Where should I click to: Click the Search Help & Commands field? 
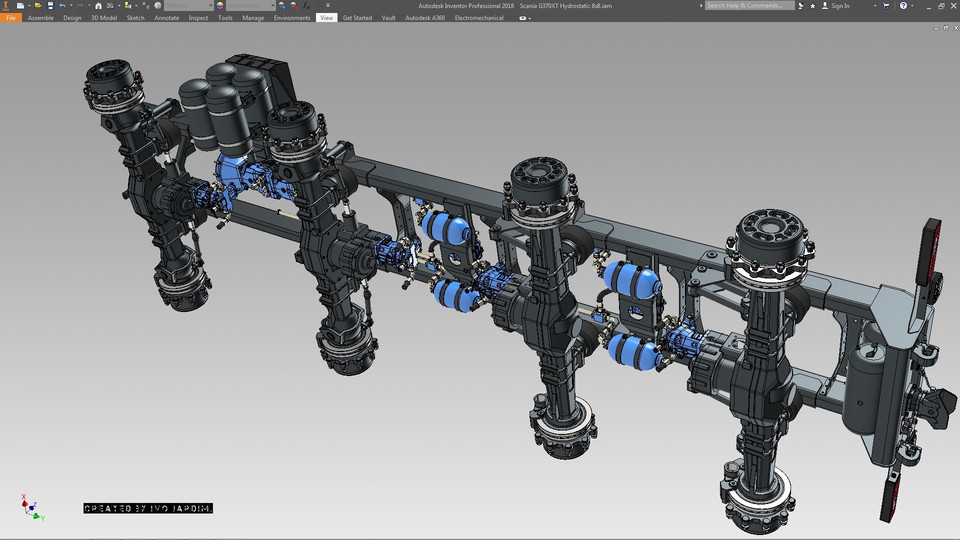(748, 6)
